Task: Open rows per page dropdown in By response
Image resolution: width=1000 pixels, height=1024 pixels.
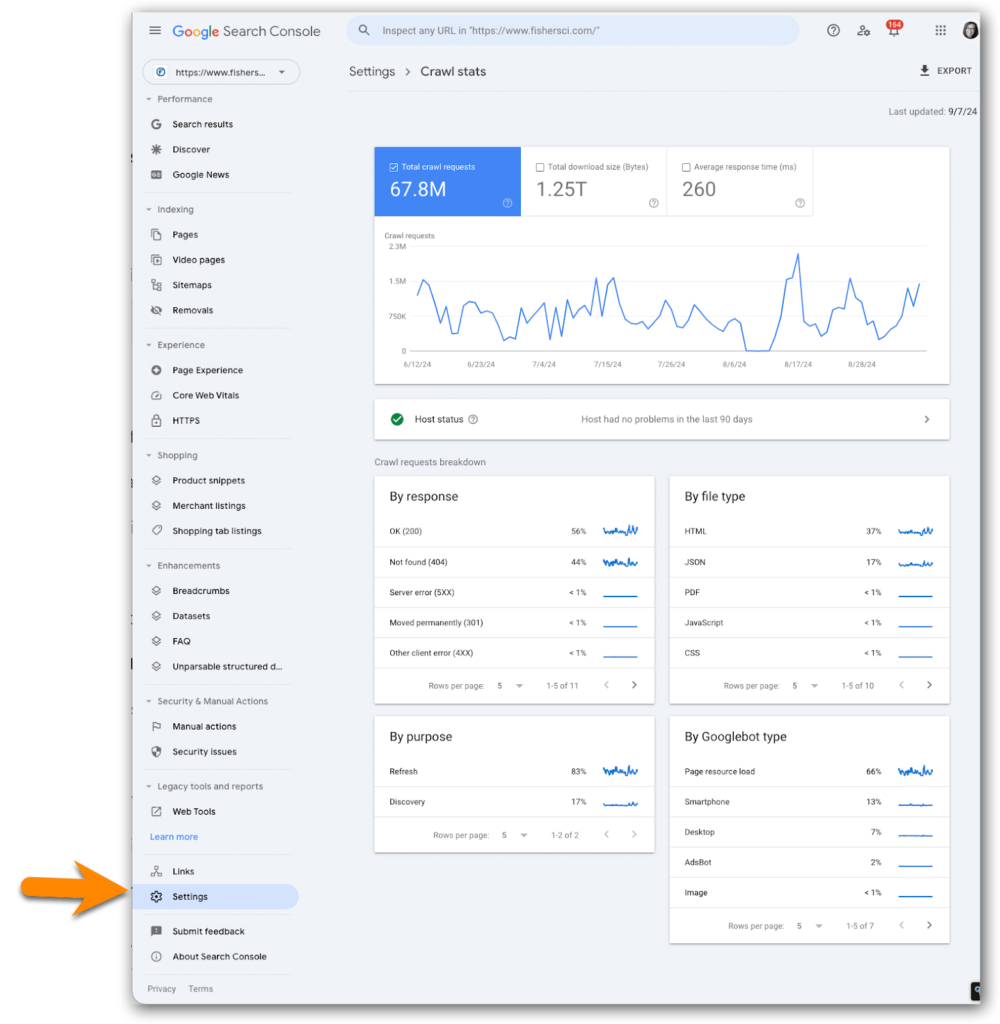Action: point(510,686)
